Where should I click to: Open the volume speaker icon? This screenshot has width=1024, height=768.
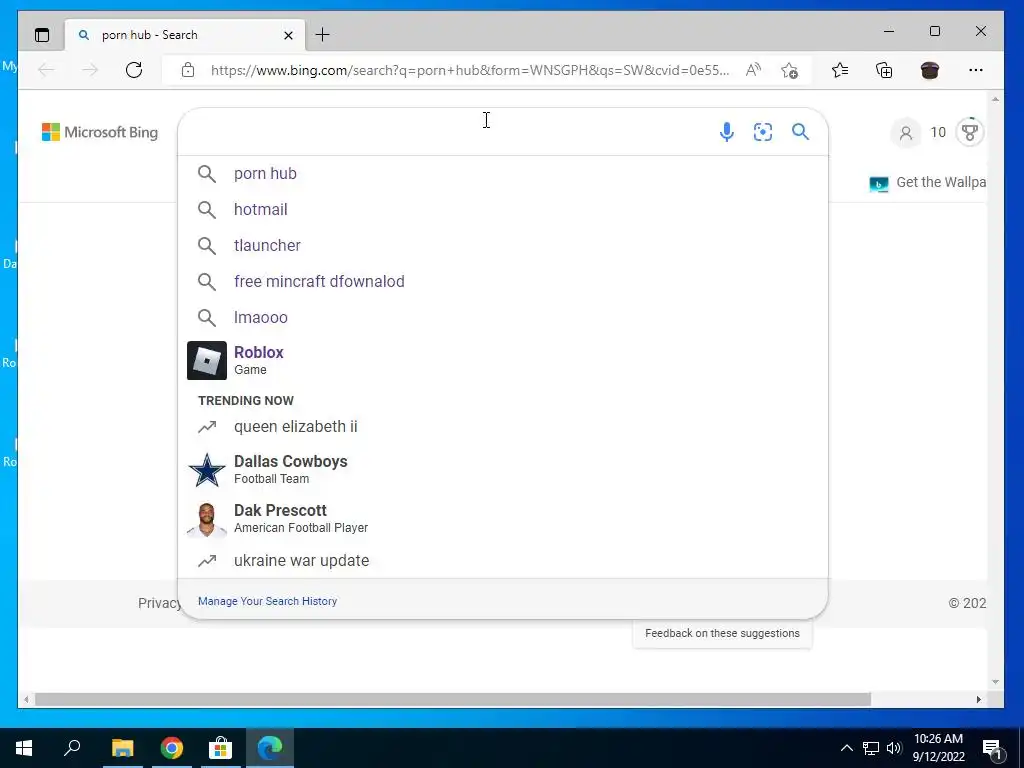coord(893,748)
